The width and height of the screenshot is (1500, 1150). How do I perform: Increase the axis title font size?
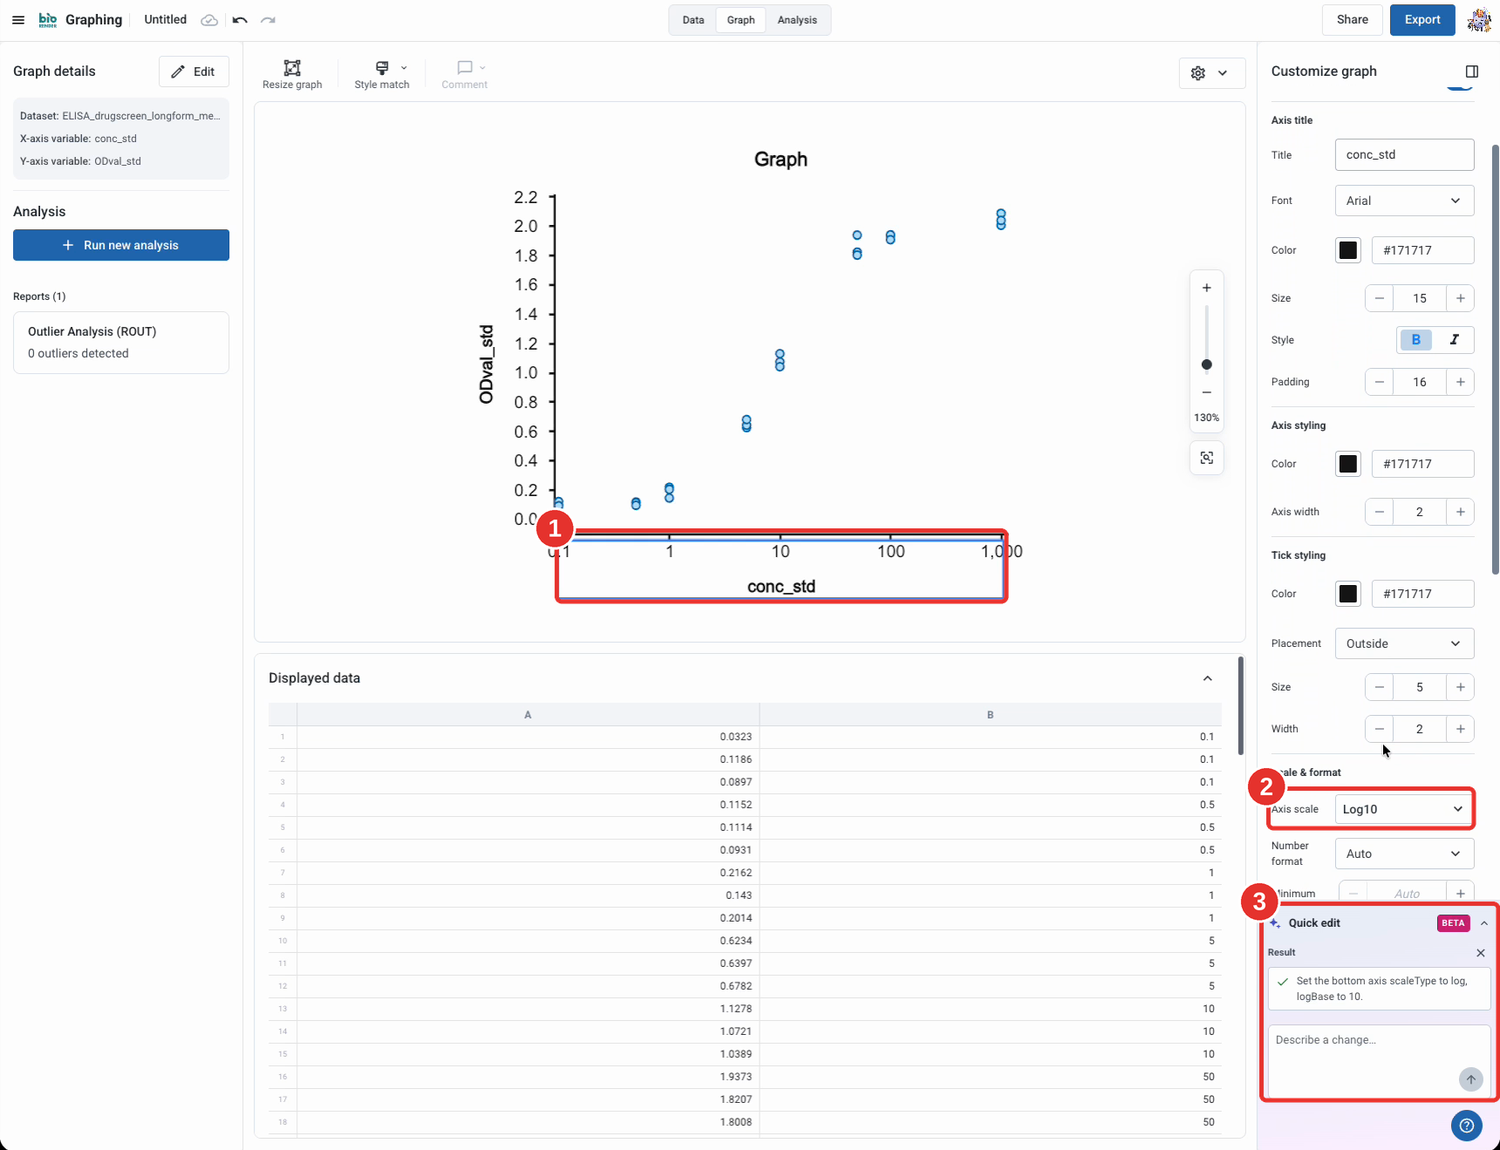tap(1460, 298)
